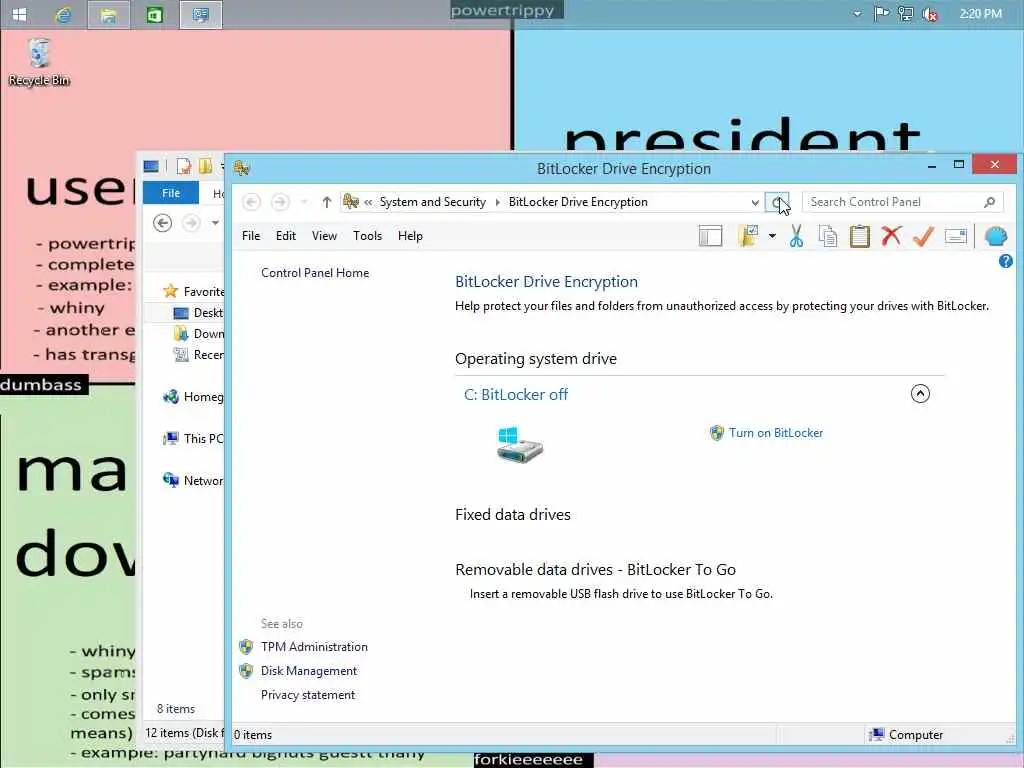Open the dropdown arrow beside folder options icon
The width and height of the screenshot is (1024, 768).
tap(772, 236)
